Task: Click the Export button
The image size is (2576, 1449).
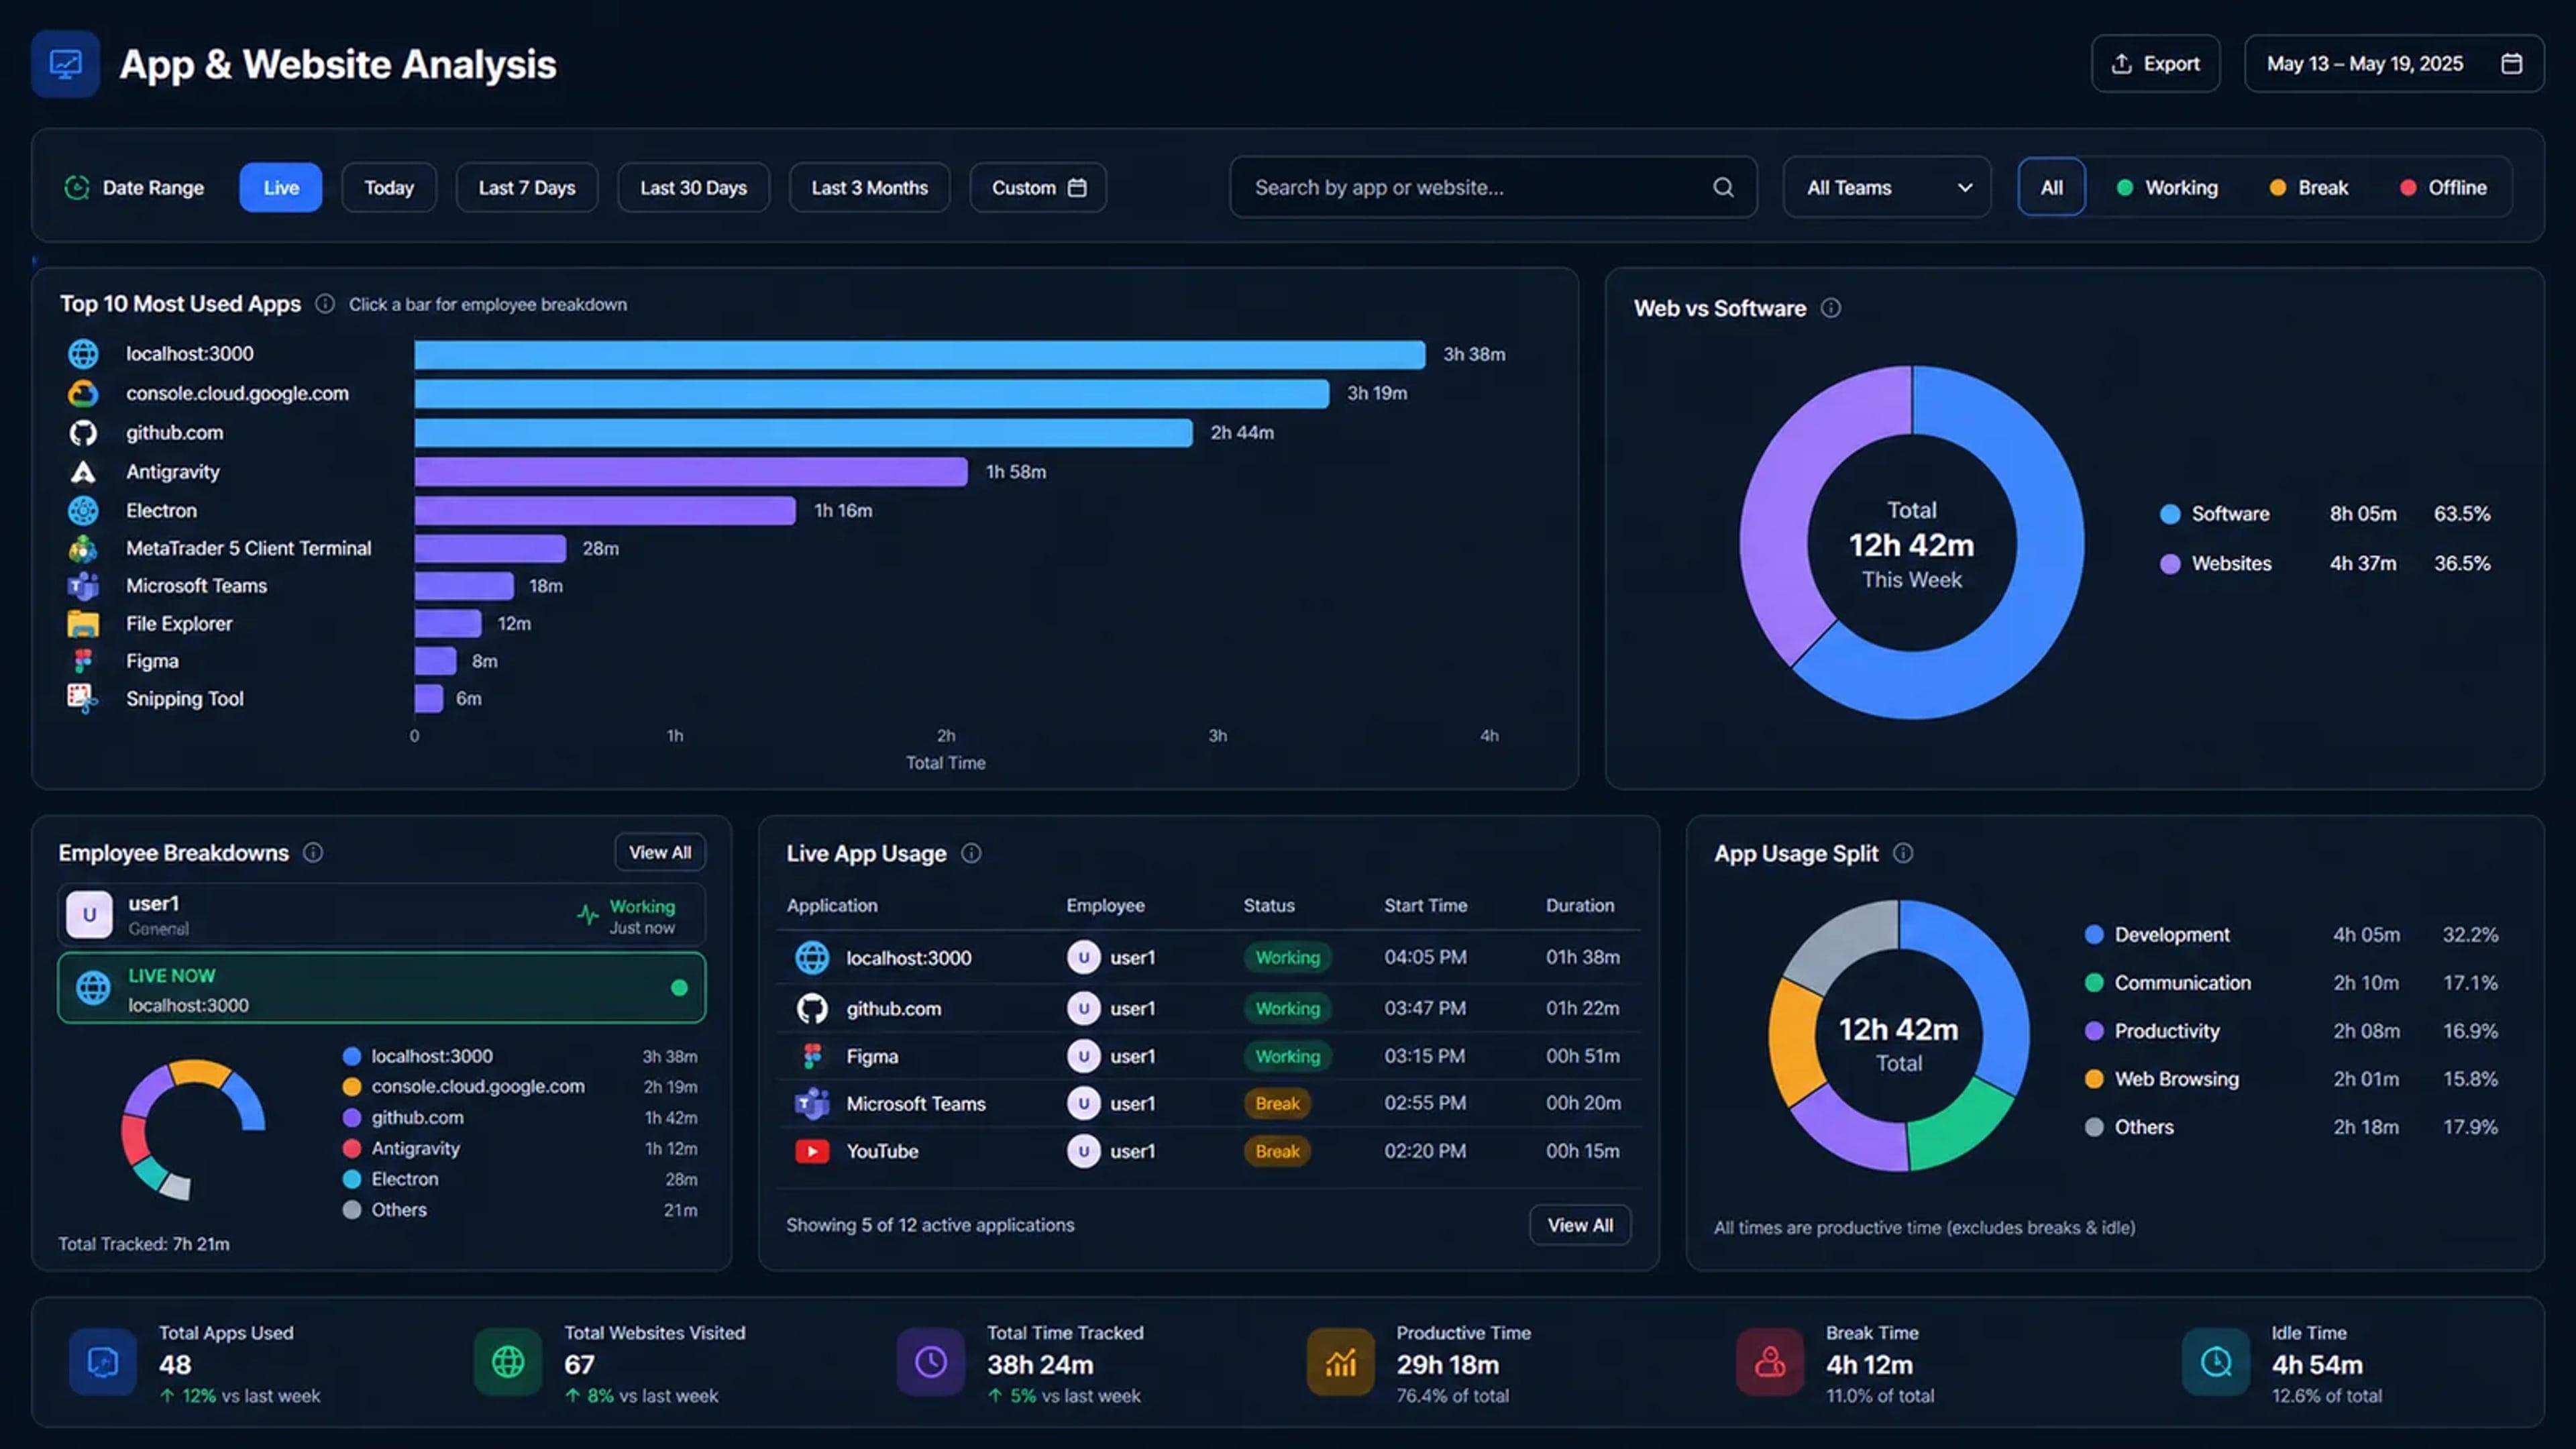Action: coord(2155,64)
